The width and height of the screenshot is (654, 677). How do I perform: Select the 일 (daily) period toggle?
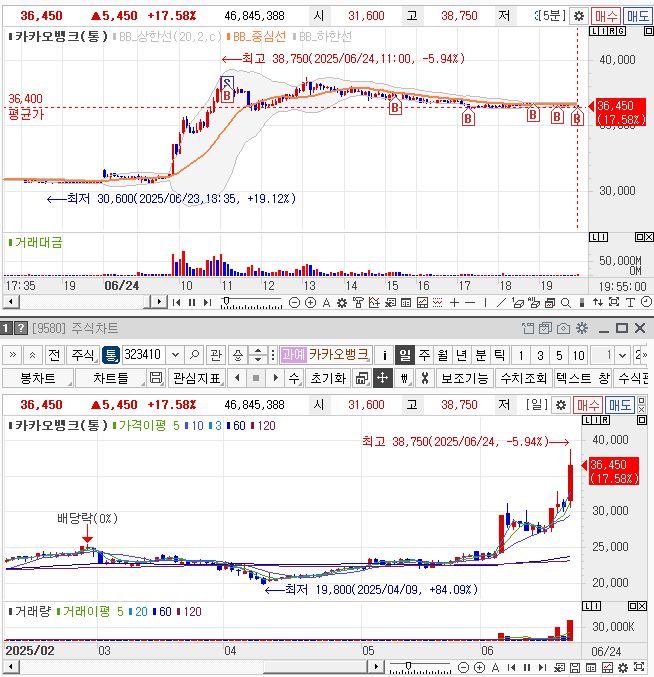point(405,355)
